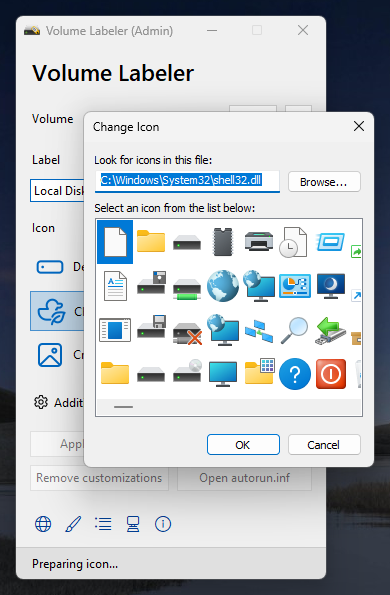This screenshot has height=595, width=390.
Task: Close the Change Icon dialog
Action: click(x=359, y=126)
